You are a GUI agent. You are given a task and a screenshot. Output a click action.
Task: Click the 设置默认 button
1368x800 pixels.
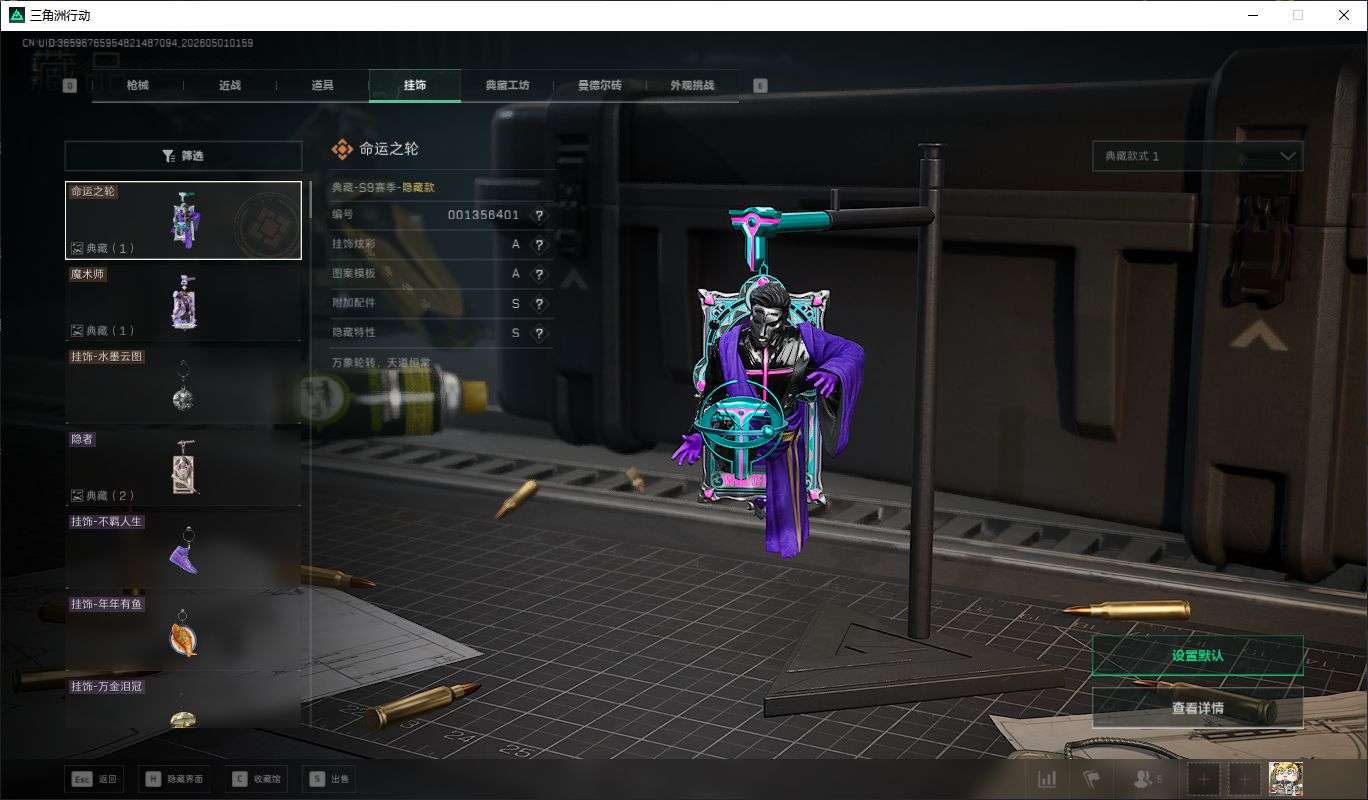point(1198,656)
